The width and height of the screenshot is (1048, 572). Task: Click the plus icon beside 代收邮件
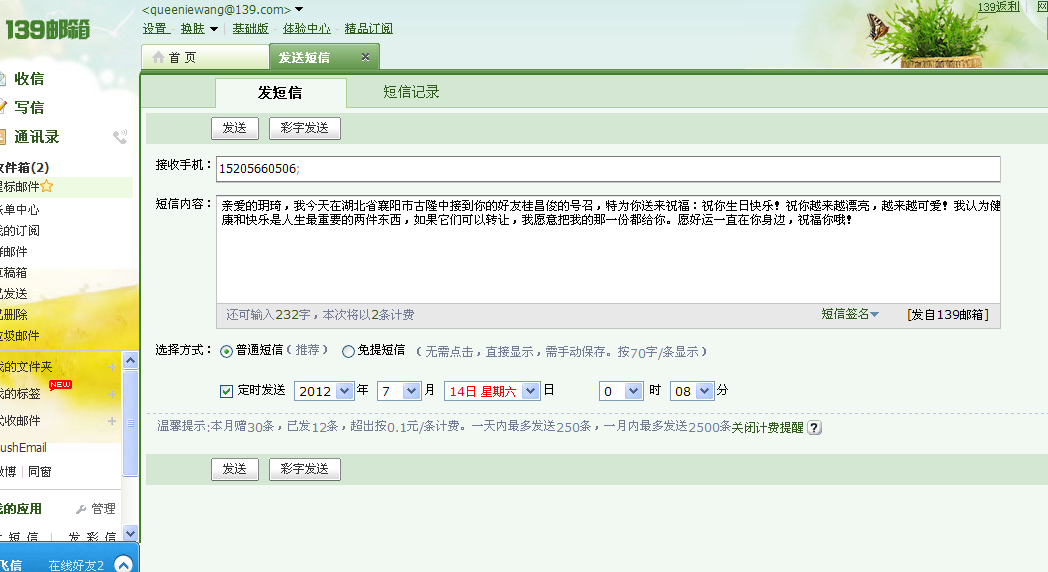pos(112,421)
